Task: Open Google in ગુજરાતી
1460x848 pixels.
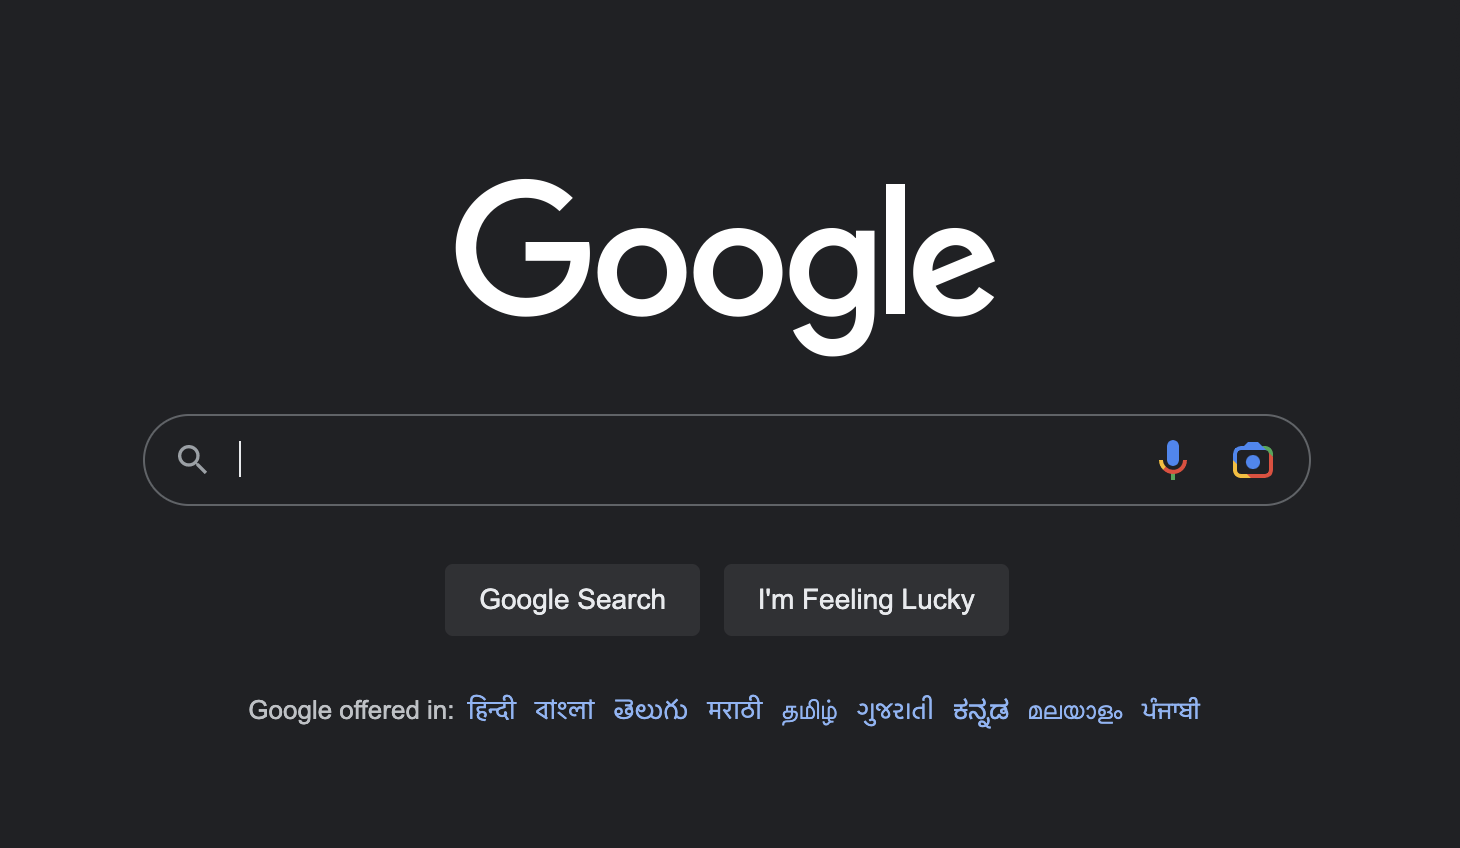Action: (x=895, y=709)
